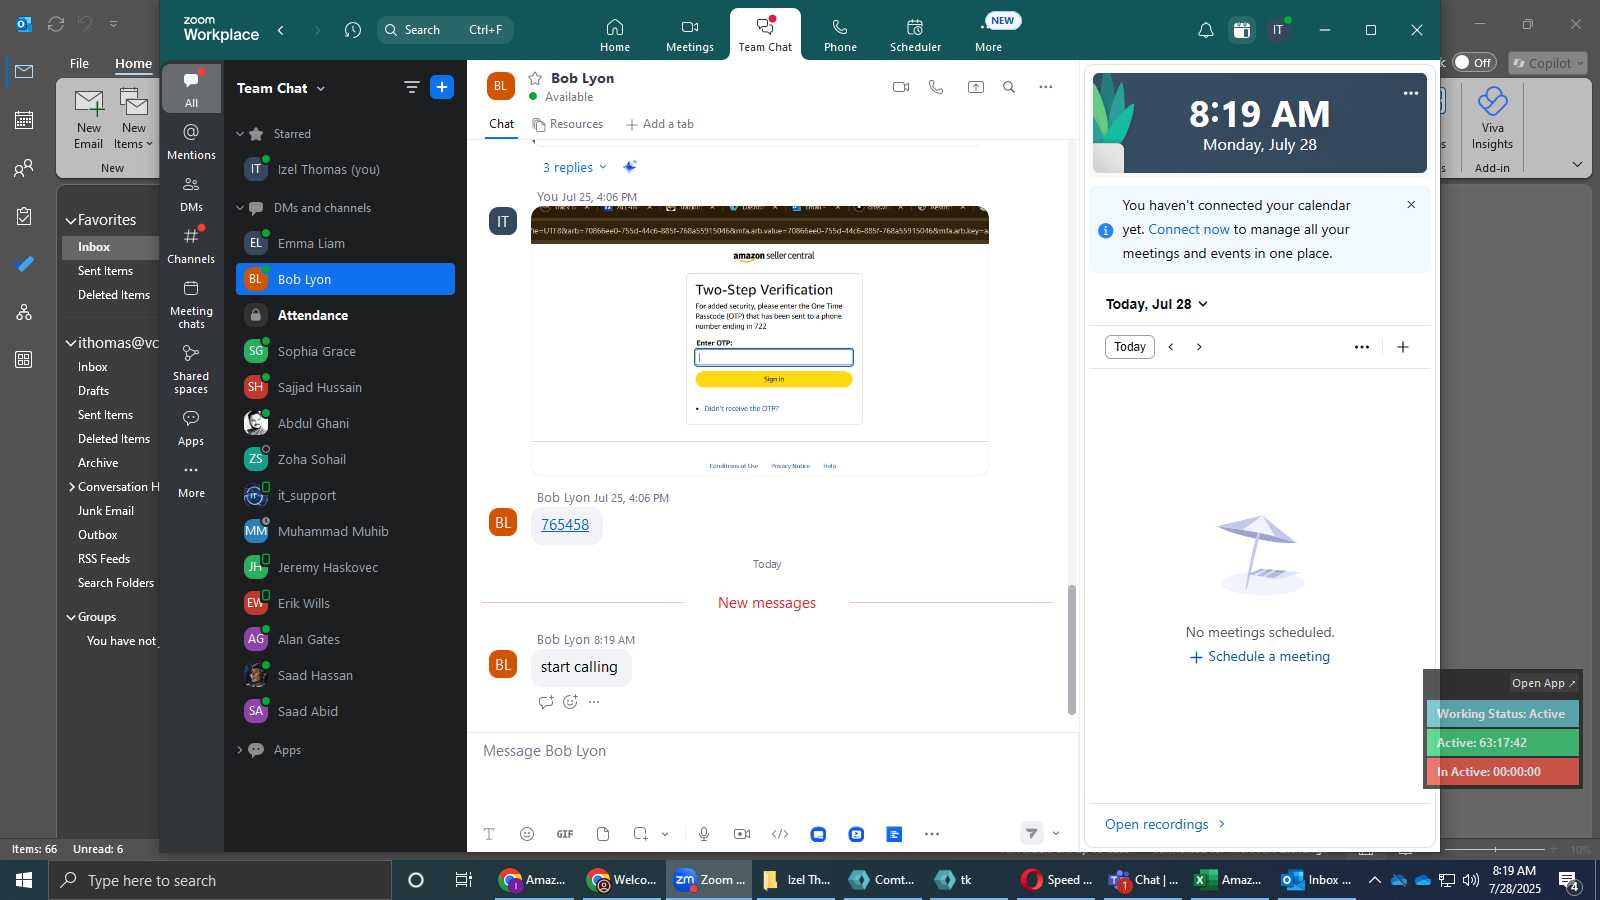Image resolution: width=1600 pixels, height=900 pixels.
Task: Insert a code snippet
Action: pos(780,834)
